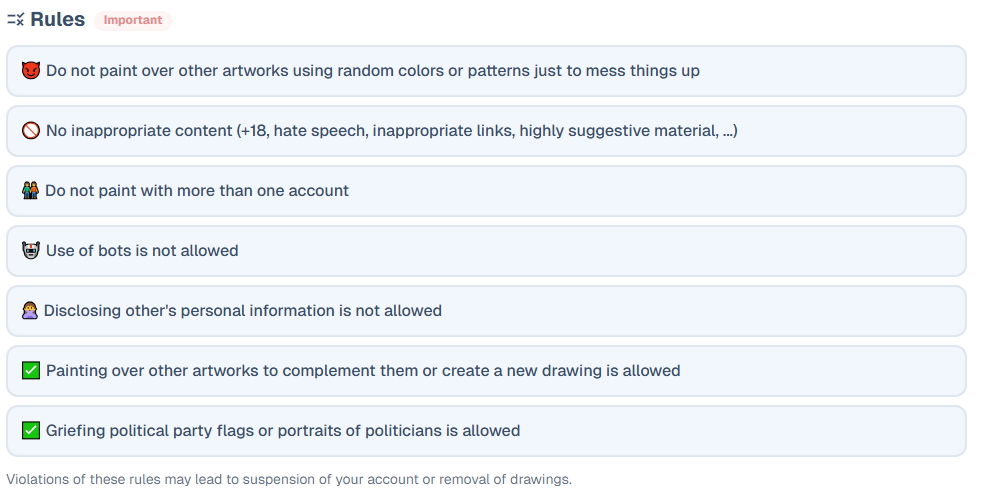Click the green checkmark beside the griefing rule
The height and width of the screenshot is (498, 981).
coord(30,431)
